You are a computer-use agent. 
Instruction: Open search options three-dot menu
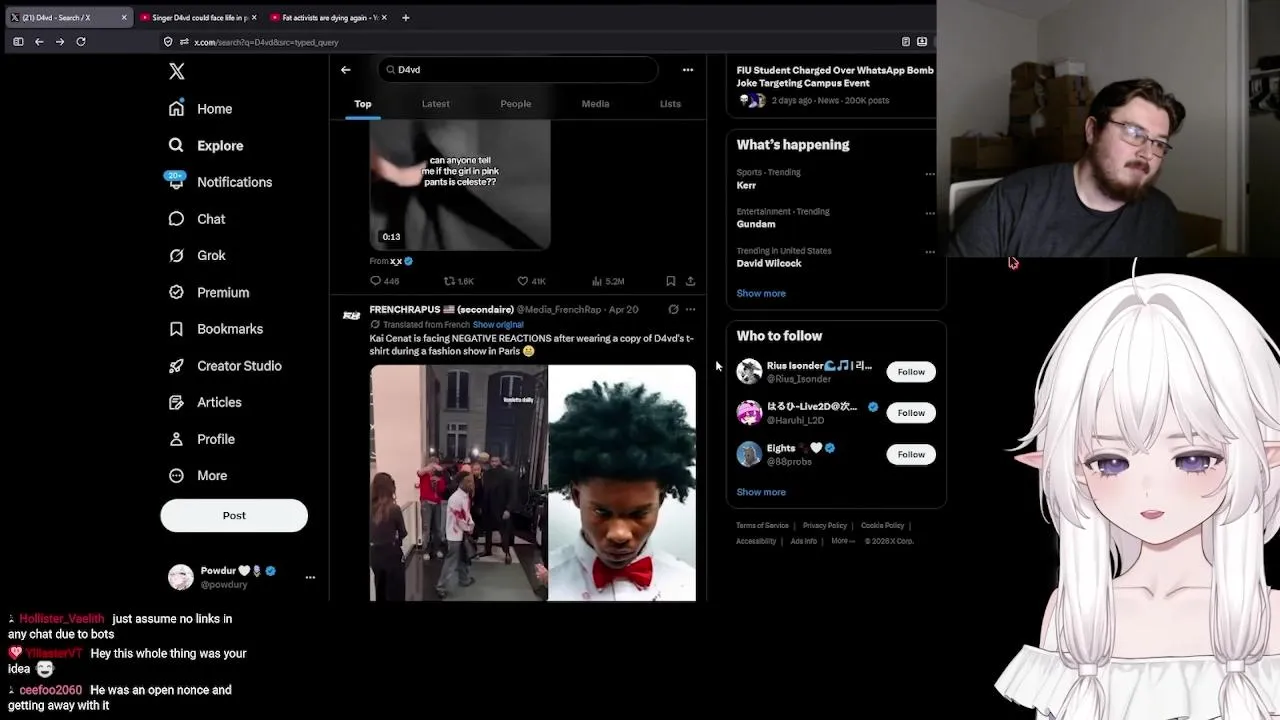pyautogui.click(x=688, y=70)
